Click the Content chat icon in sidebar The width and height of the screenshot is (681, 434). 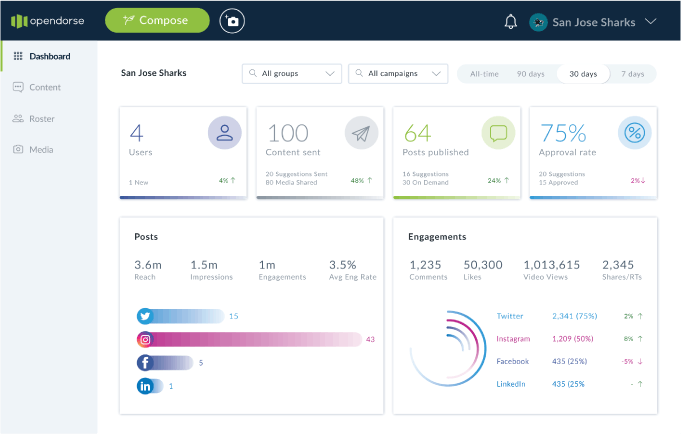[x=18, y=87]
